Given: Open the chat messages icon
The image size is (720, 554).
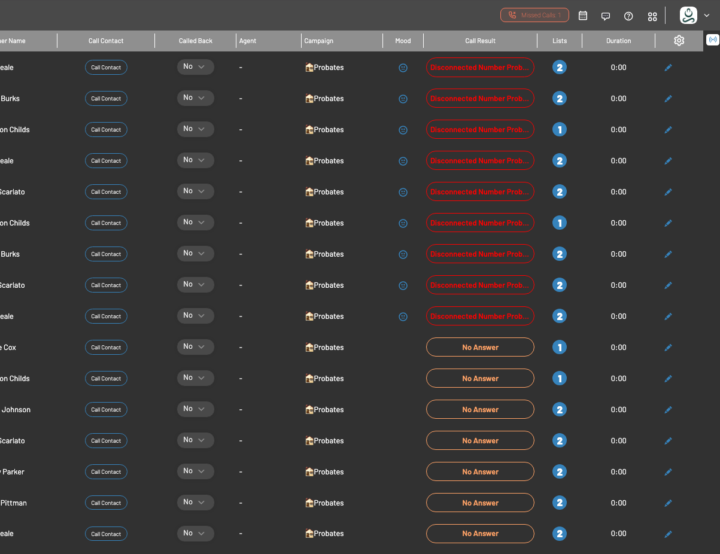Looking at the screenshot, I should pyautogui.click(x=605, y=16).
